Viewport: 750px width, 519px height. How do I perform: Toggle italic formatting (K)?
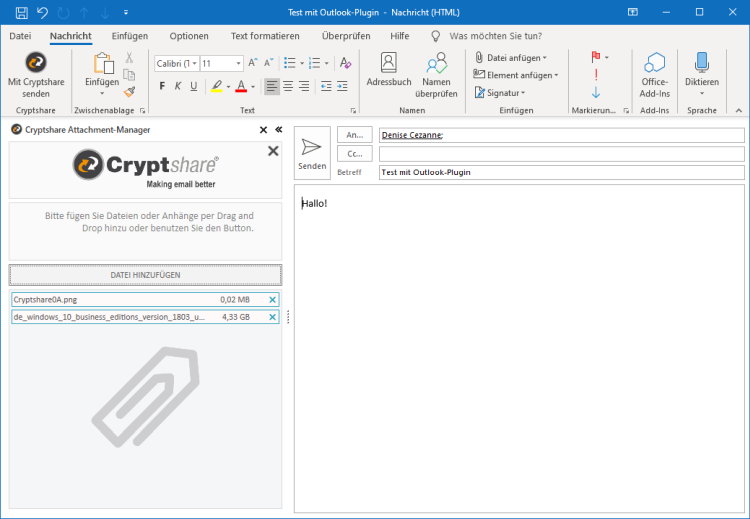click(178, 86)
